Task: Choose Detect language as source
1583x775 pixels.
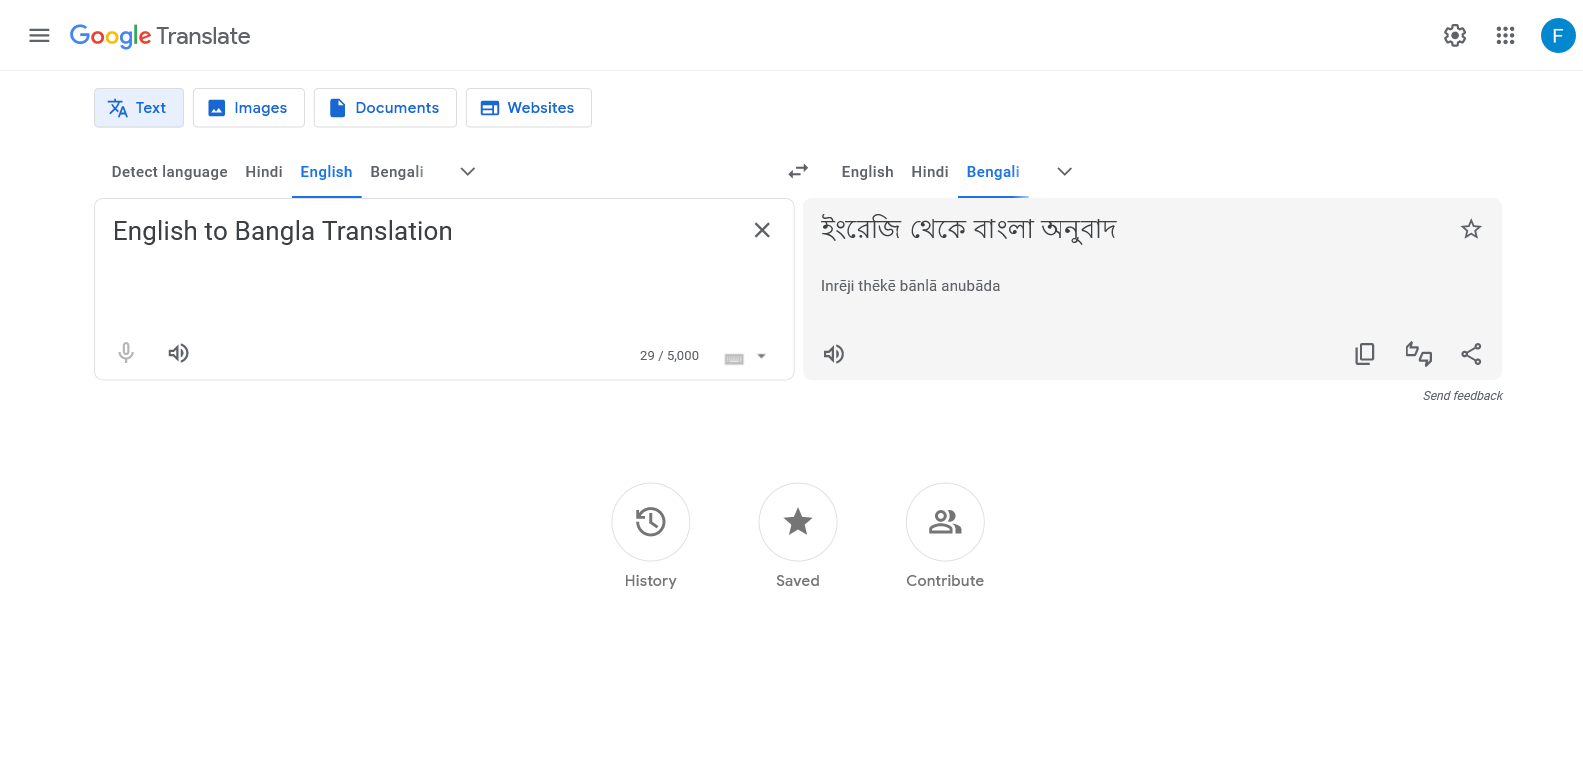Action: pos(169,172)
